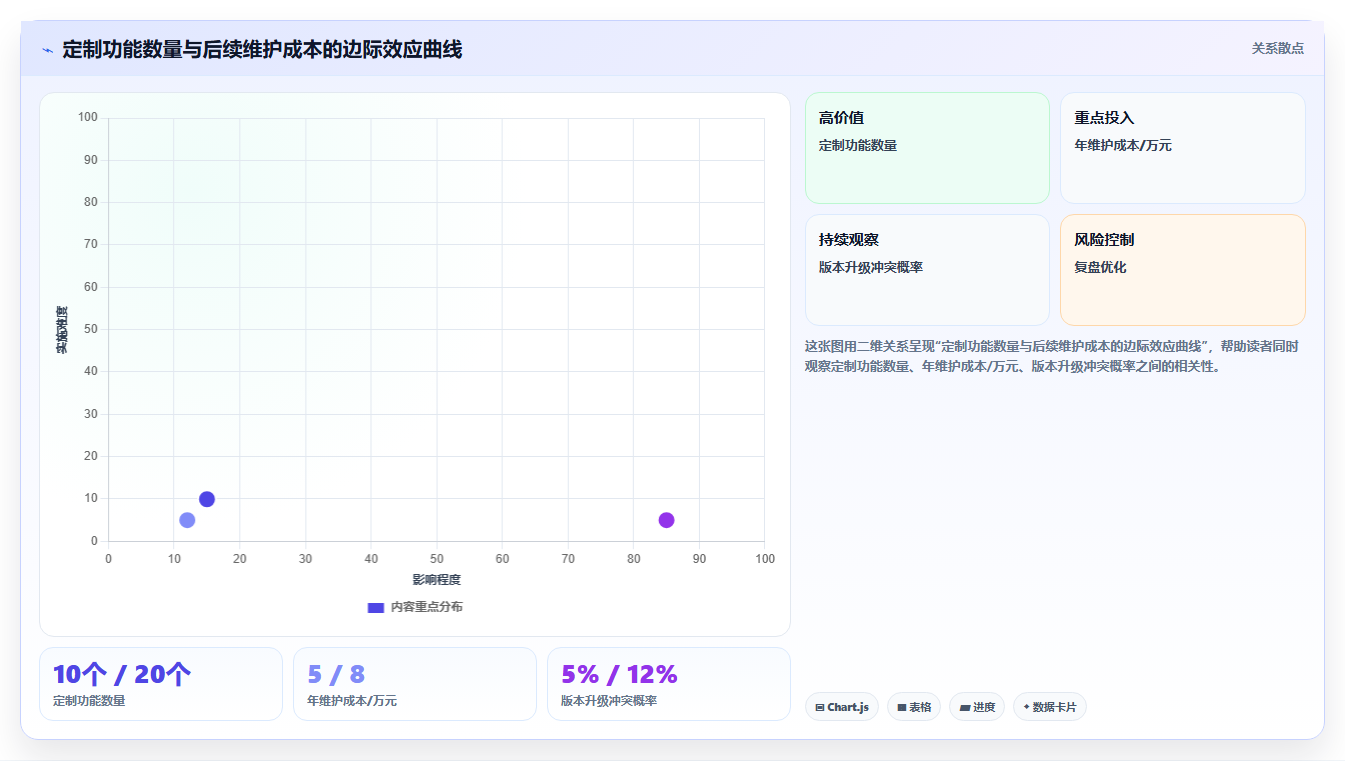
Task: Click the 10个 / 20个 stat value
Action: pos(122,675)
